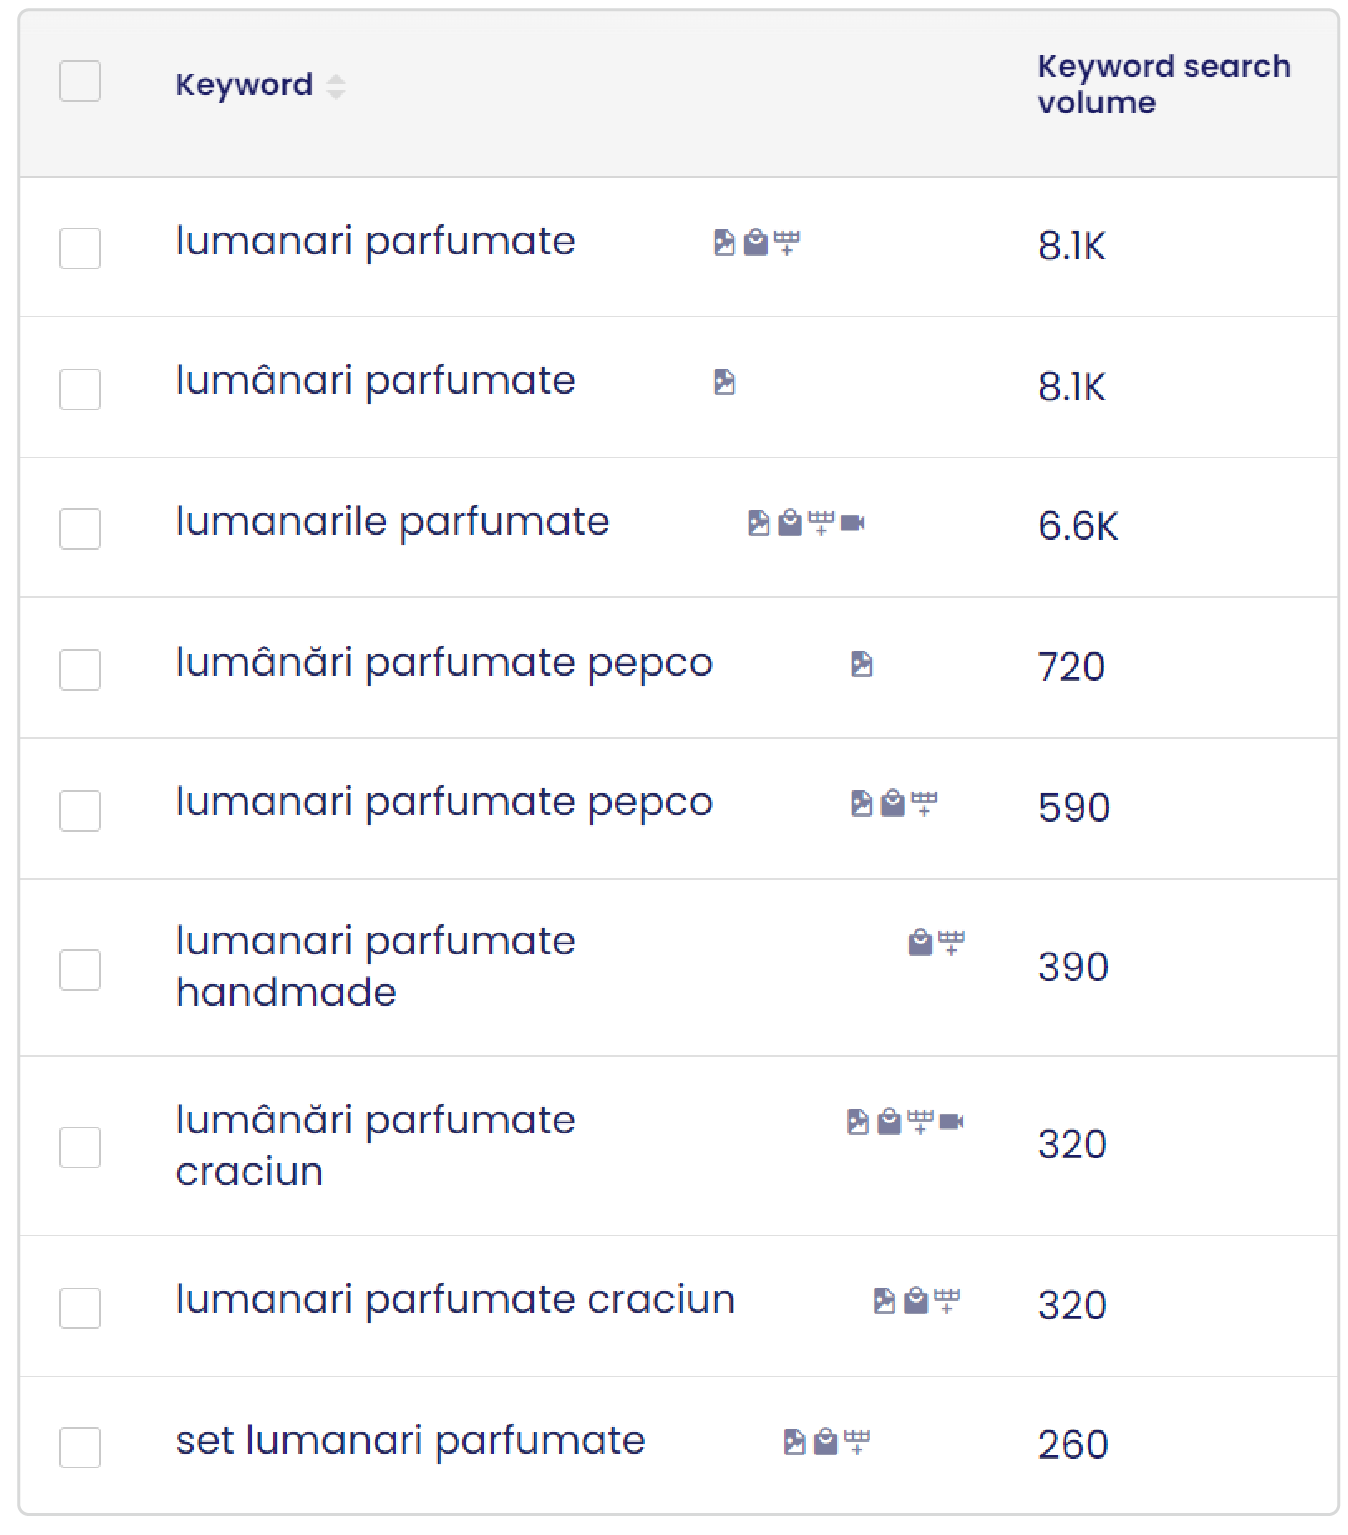Click video icon in lumanarile parfumate row
Viewport: 1348px width, 1535px height.
coord(853,523)
